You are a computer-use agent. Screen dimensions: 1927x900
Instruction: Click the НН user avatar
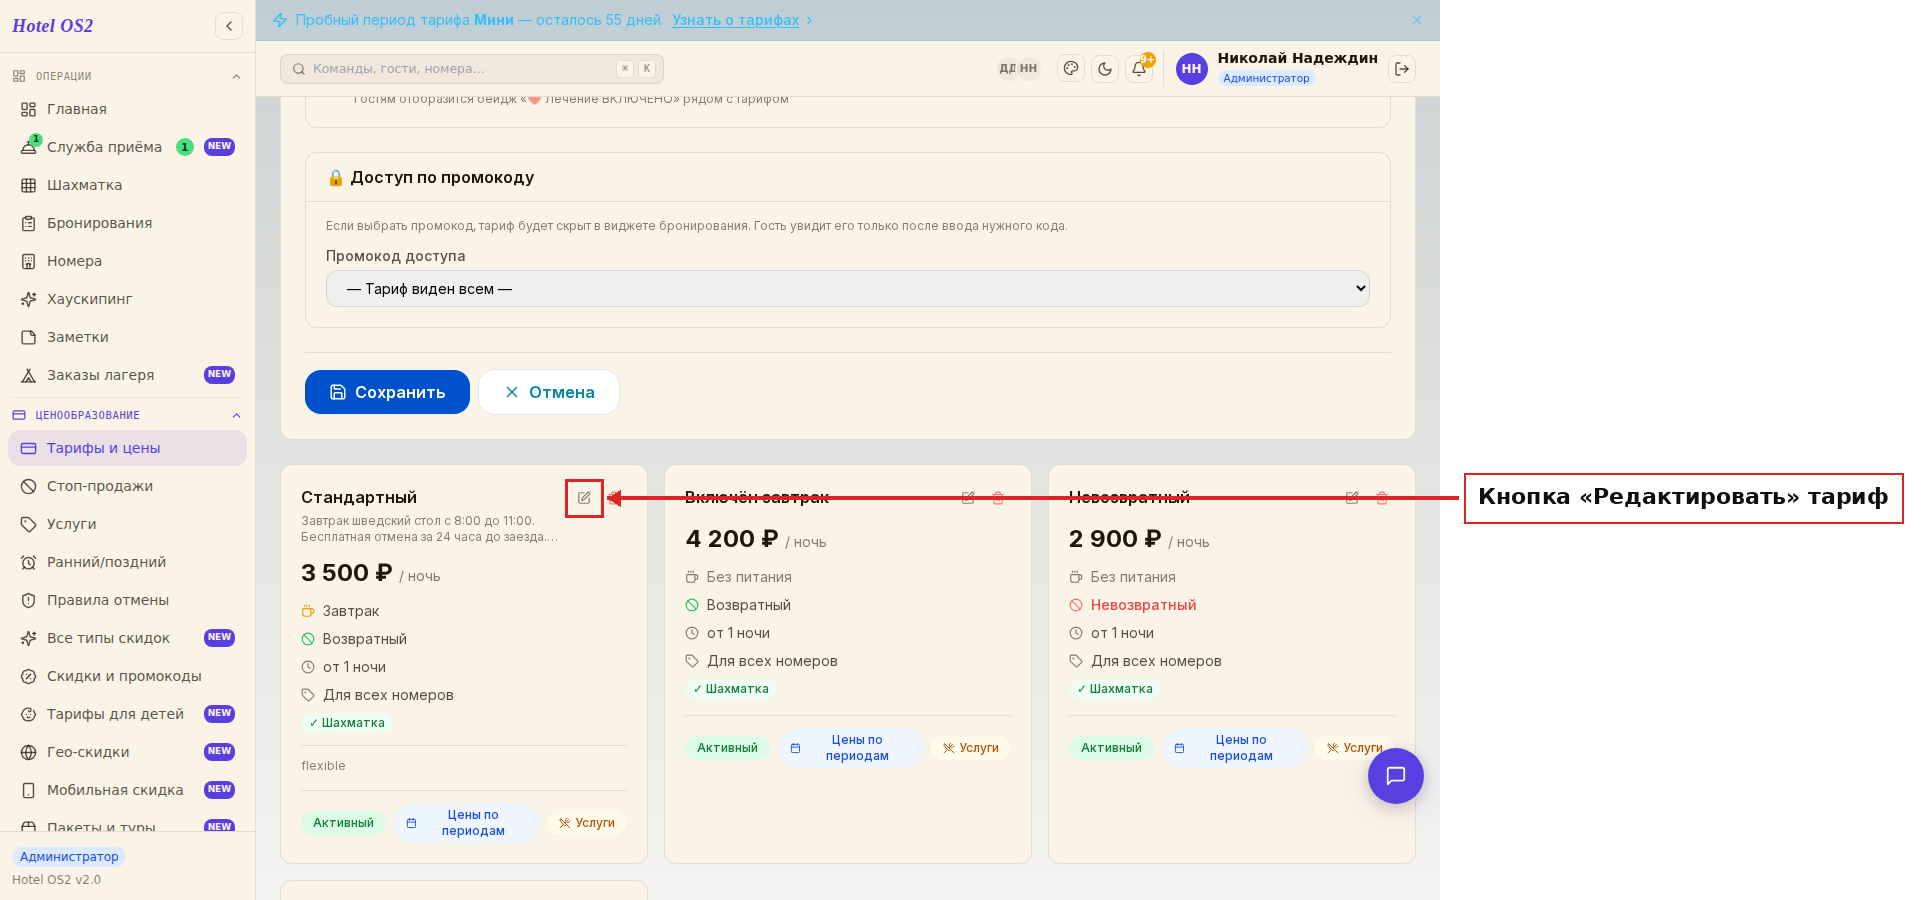(1191, 69)
